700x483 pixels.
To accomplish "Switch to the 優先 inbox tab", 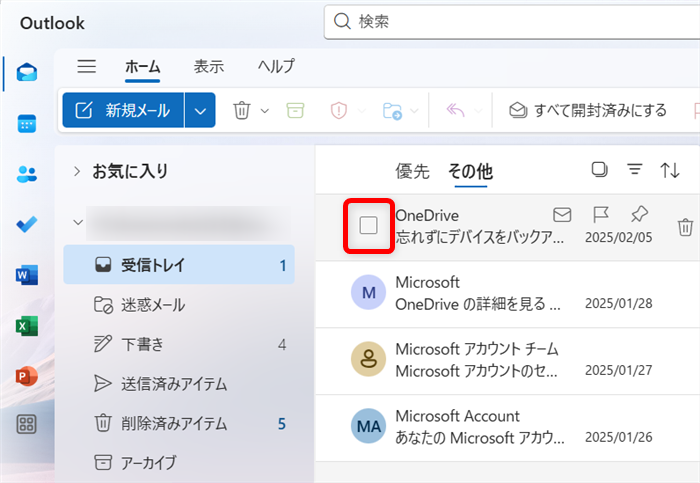I will [412, 171].
